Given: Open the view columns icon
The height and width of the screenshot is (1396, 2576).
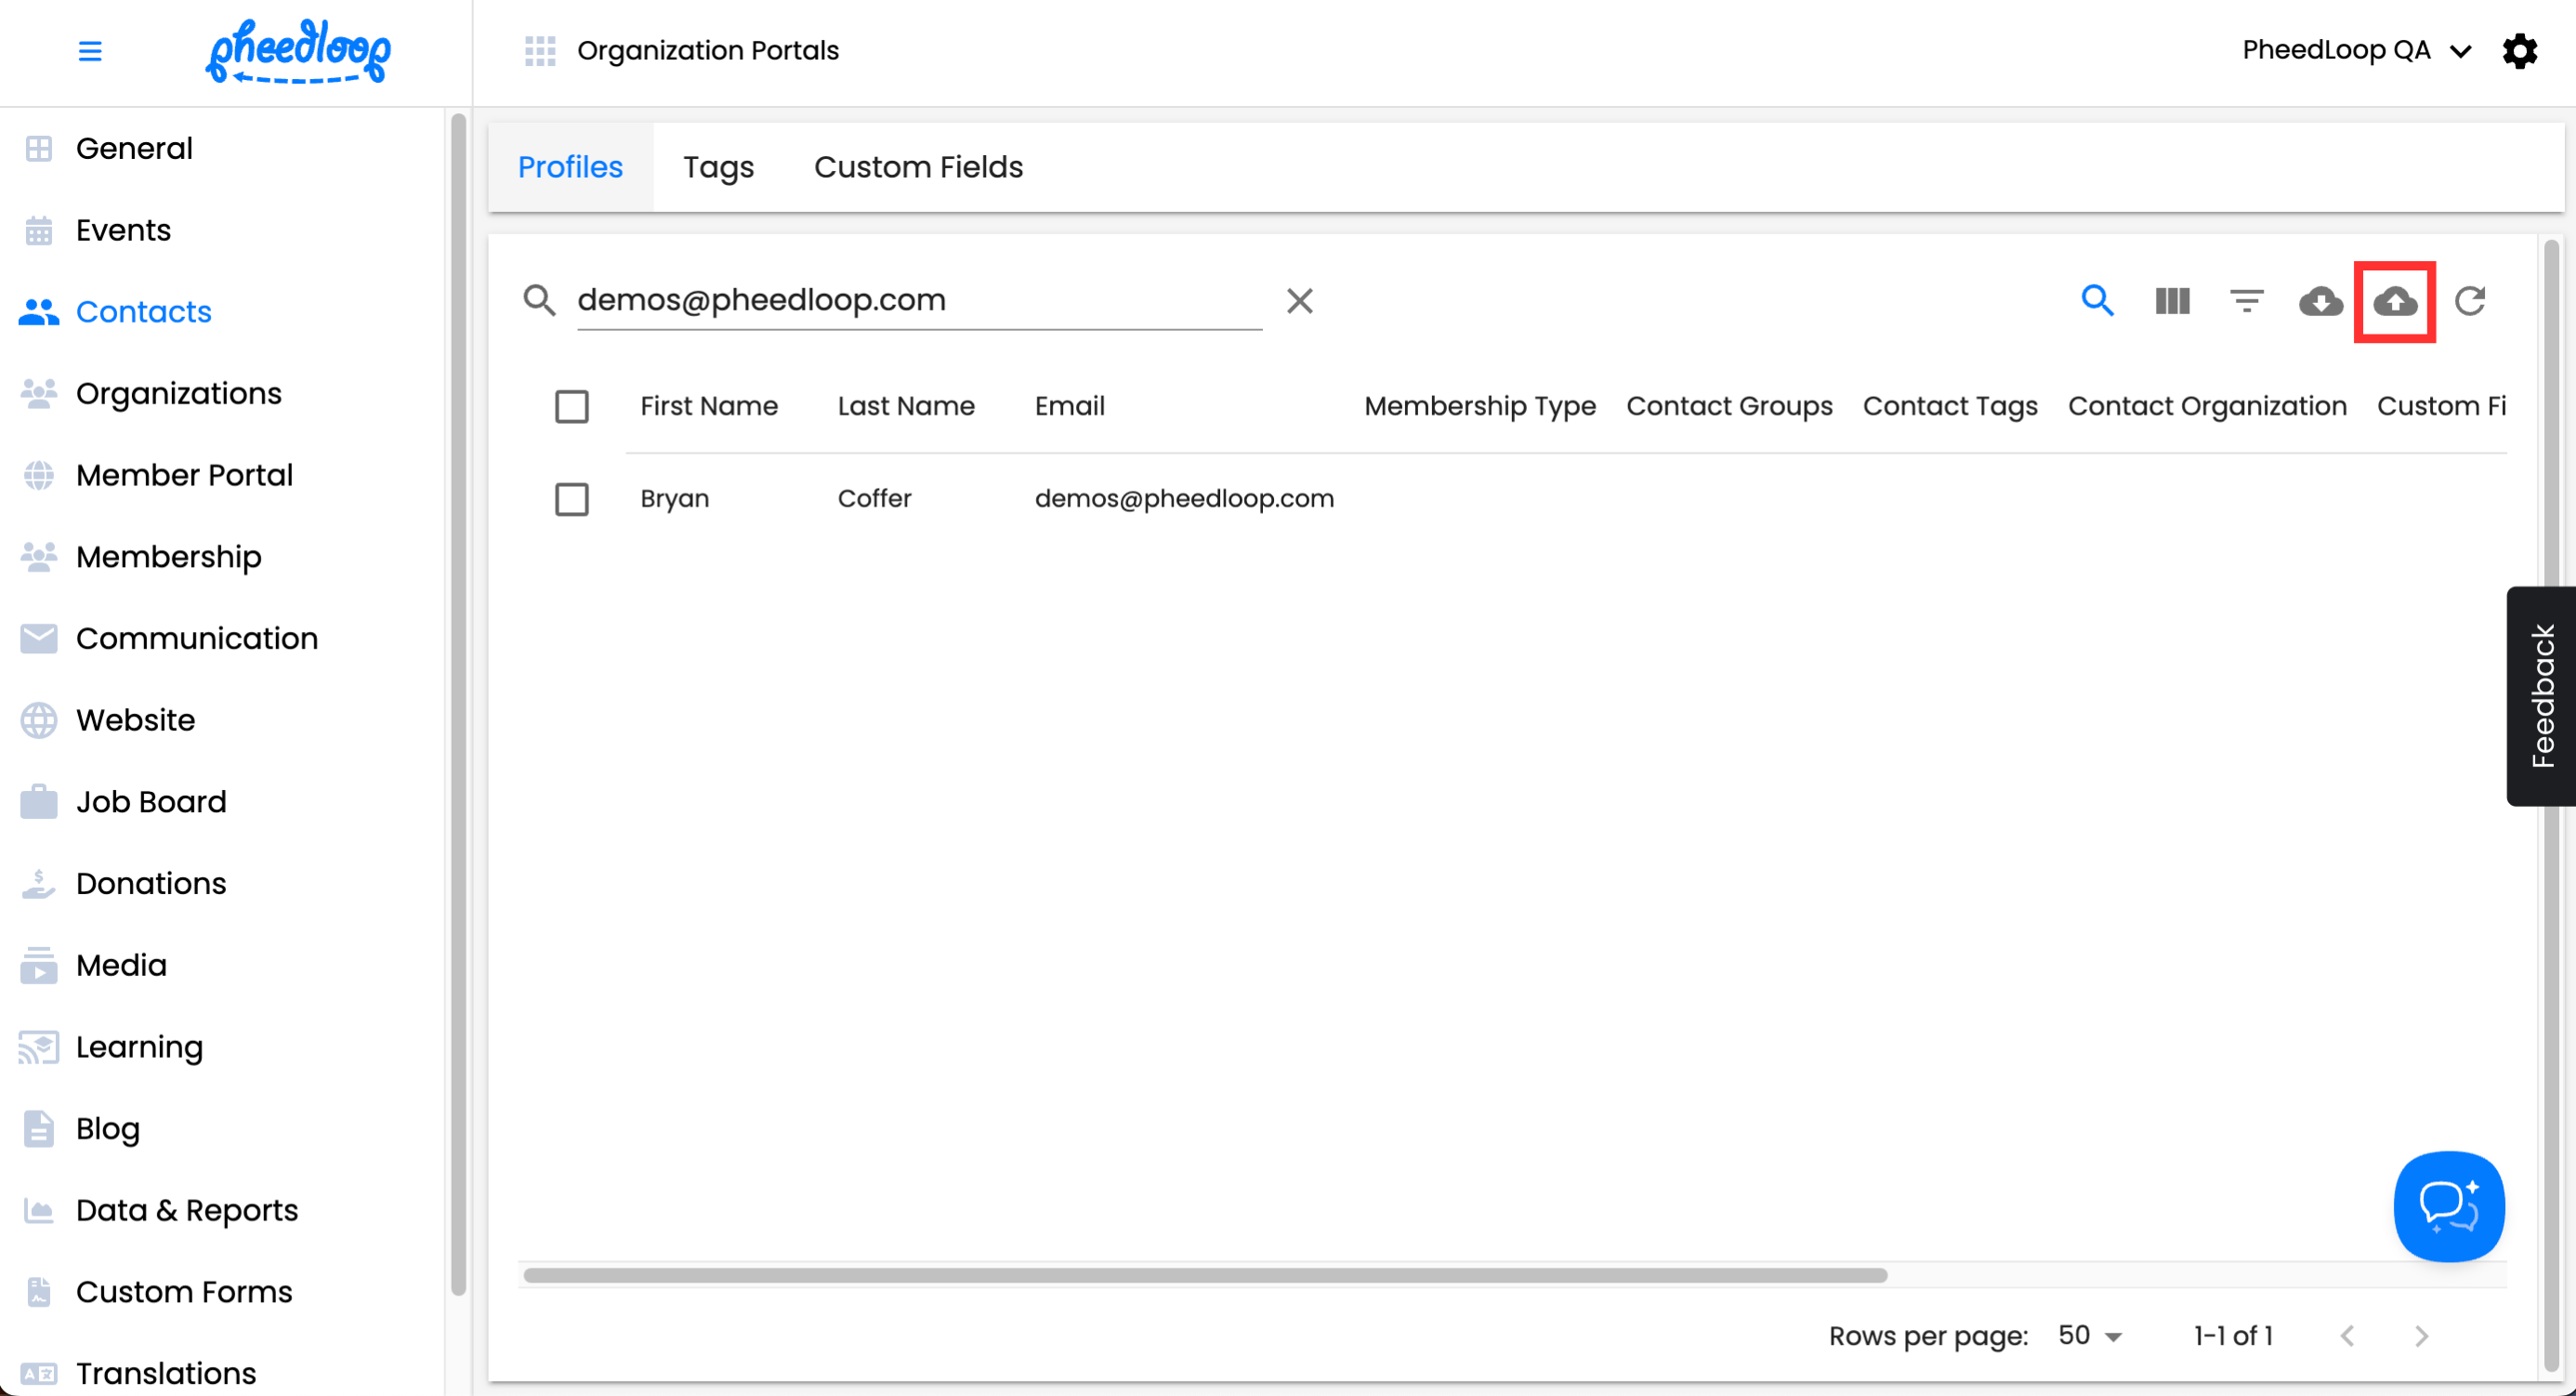Looking at the screenshot, I should 2172,301.
